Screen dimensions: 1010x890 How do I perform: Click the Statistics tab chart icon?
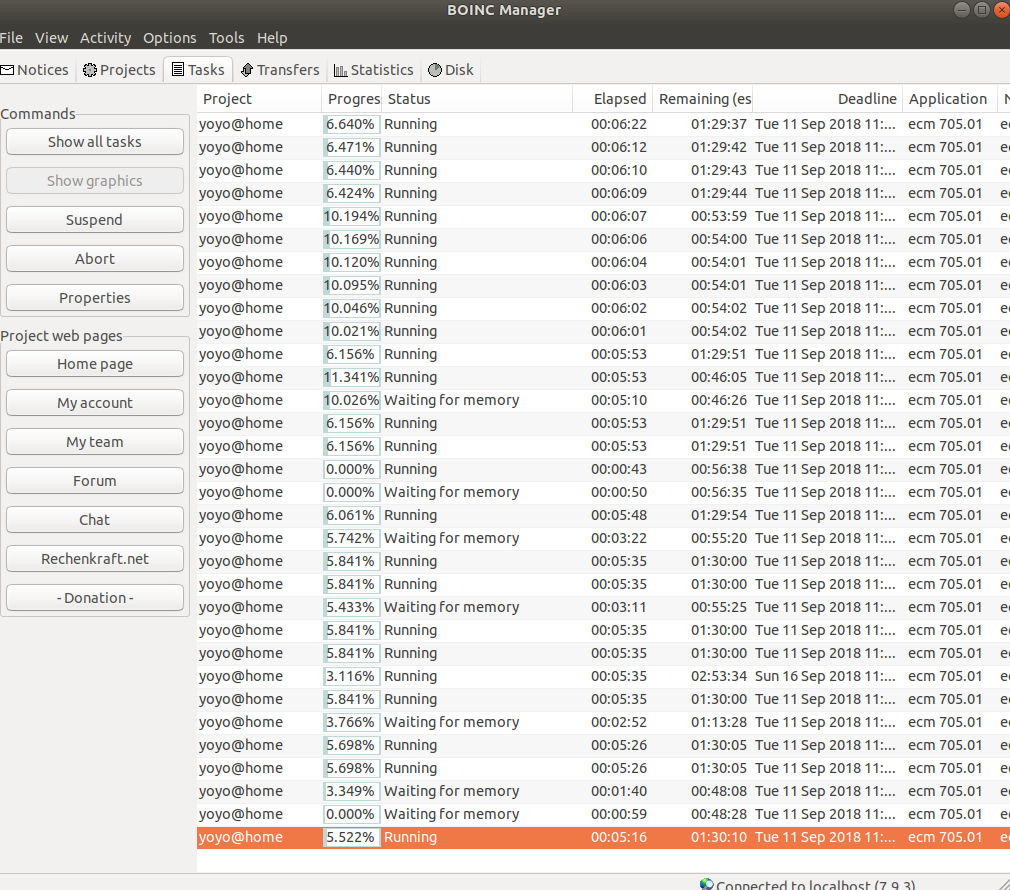(x=340, y=70)
